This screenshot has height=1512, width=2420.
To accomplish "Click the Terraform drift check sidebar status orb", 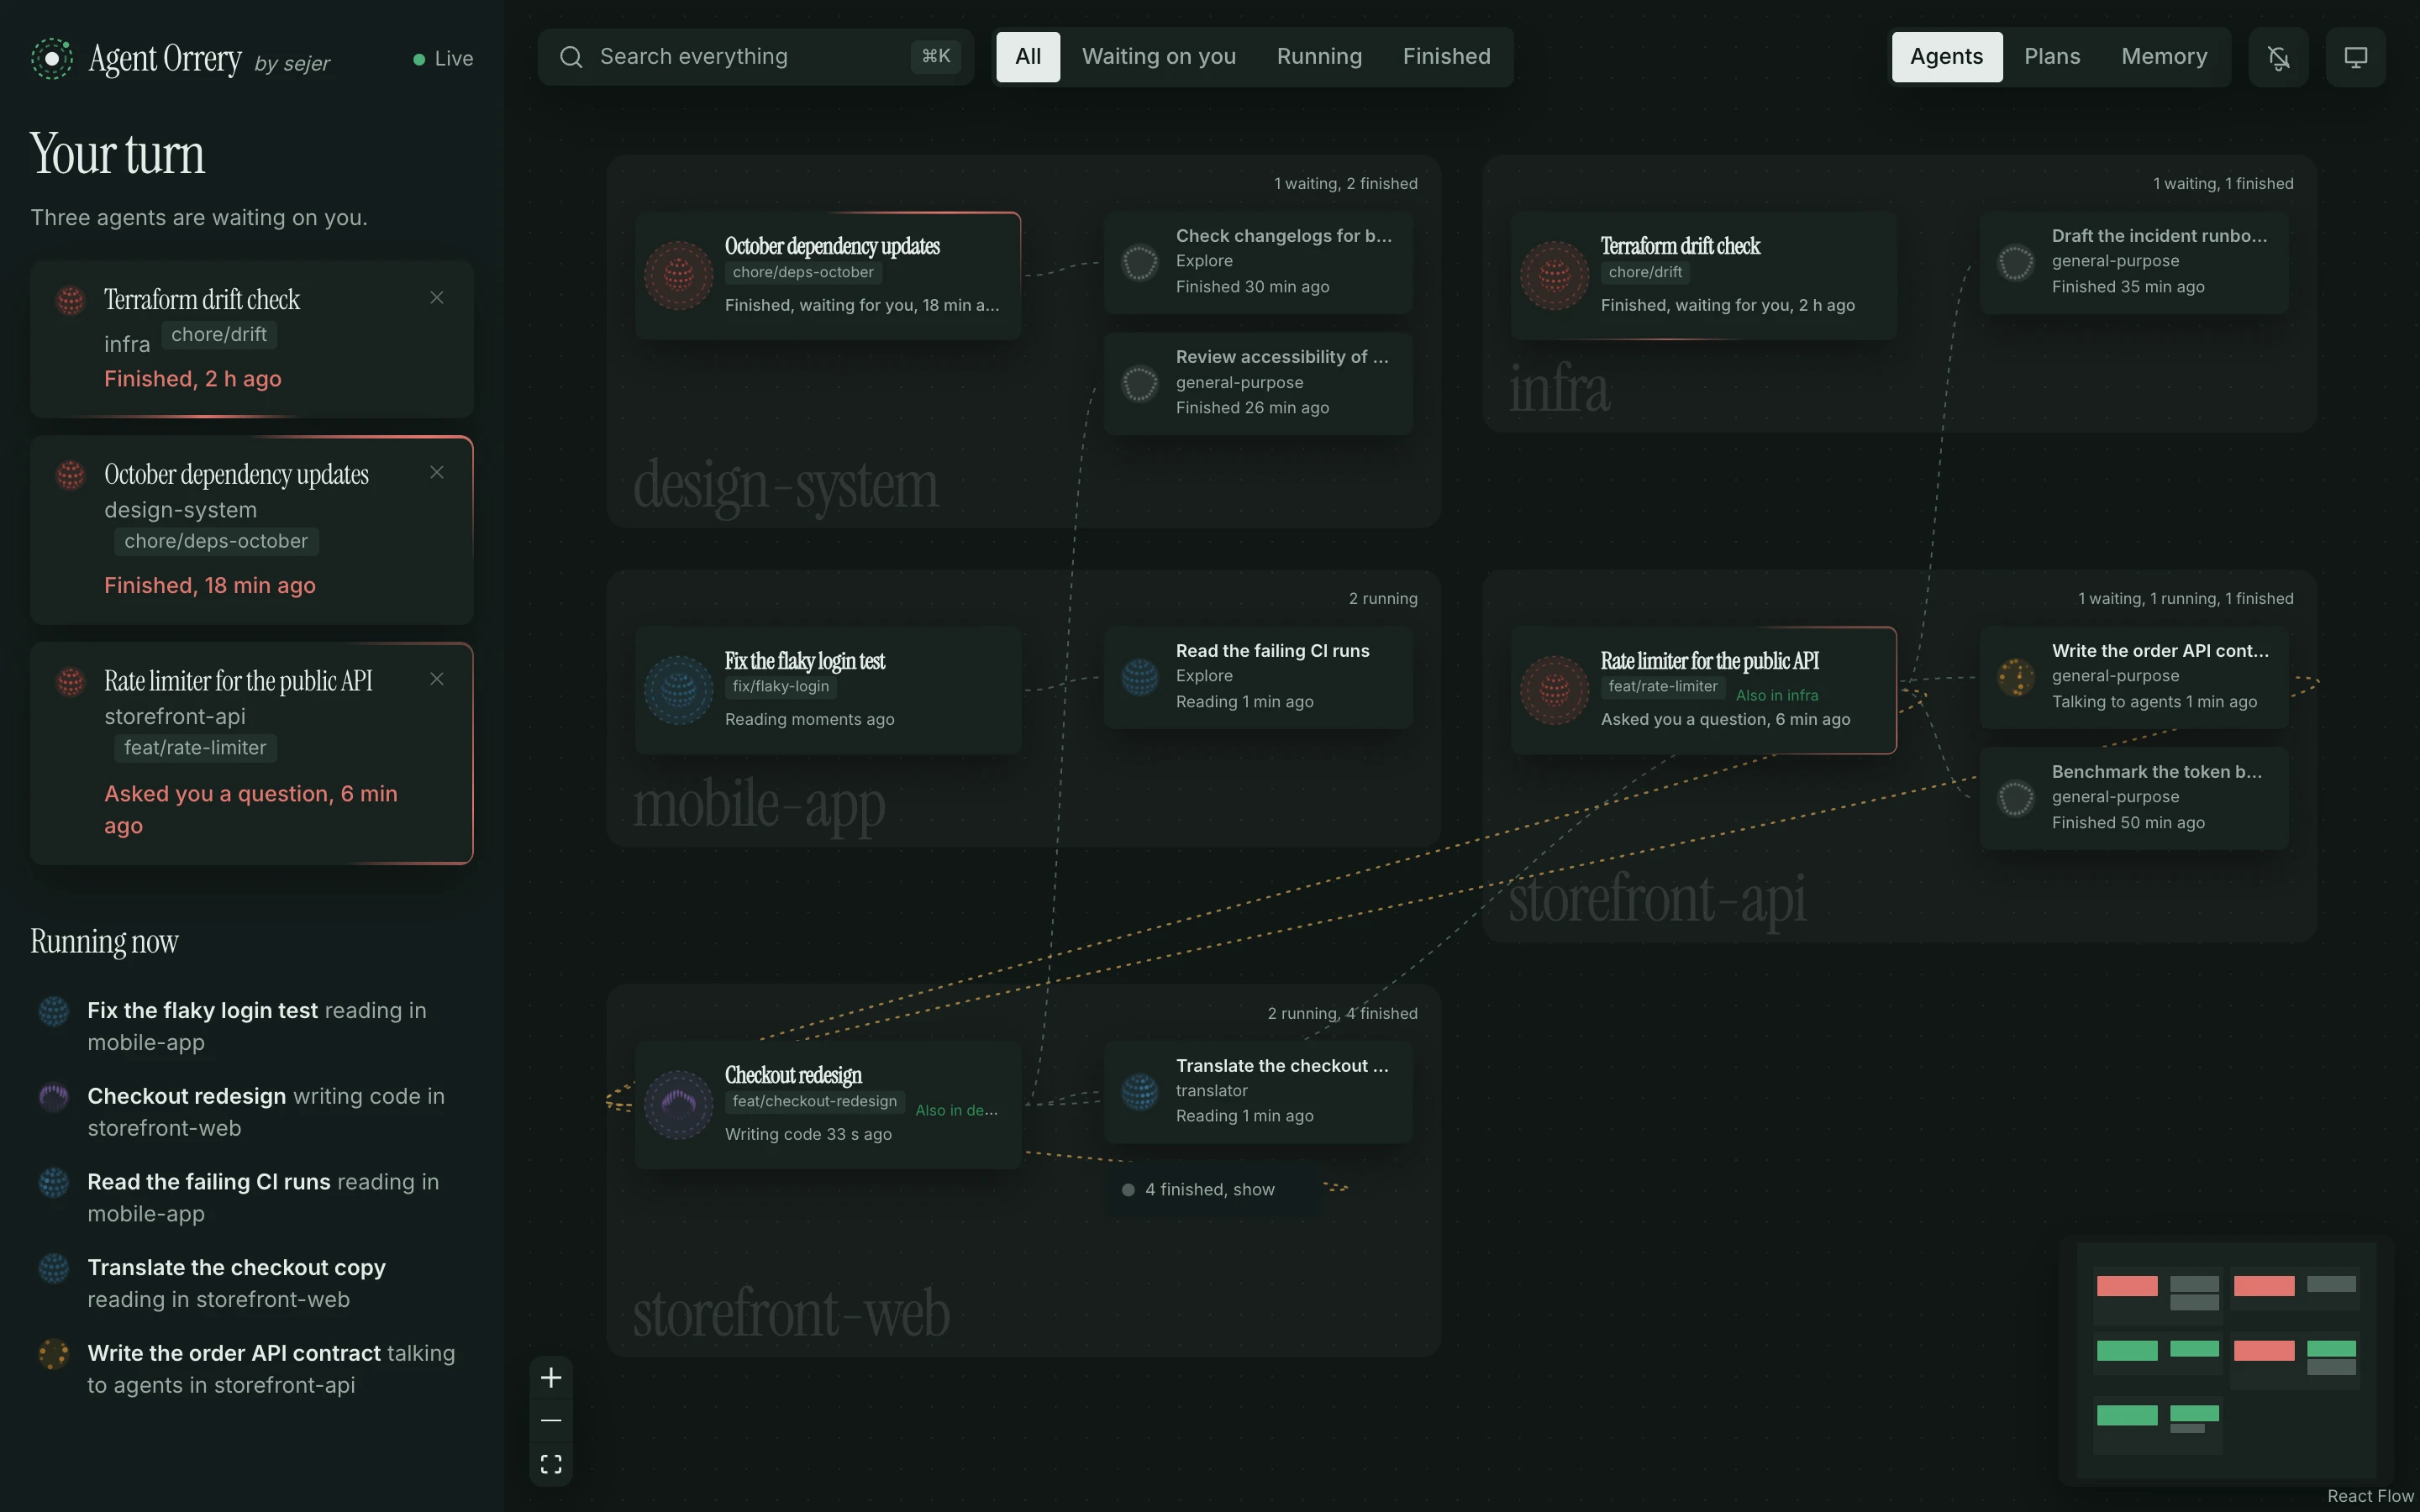I will tap(71, 300).
